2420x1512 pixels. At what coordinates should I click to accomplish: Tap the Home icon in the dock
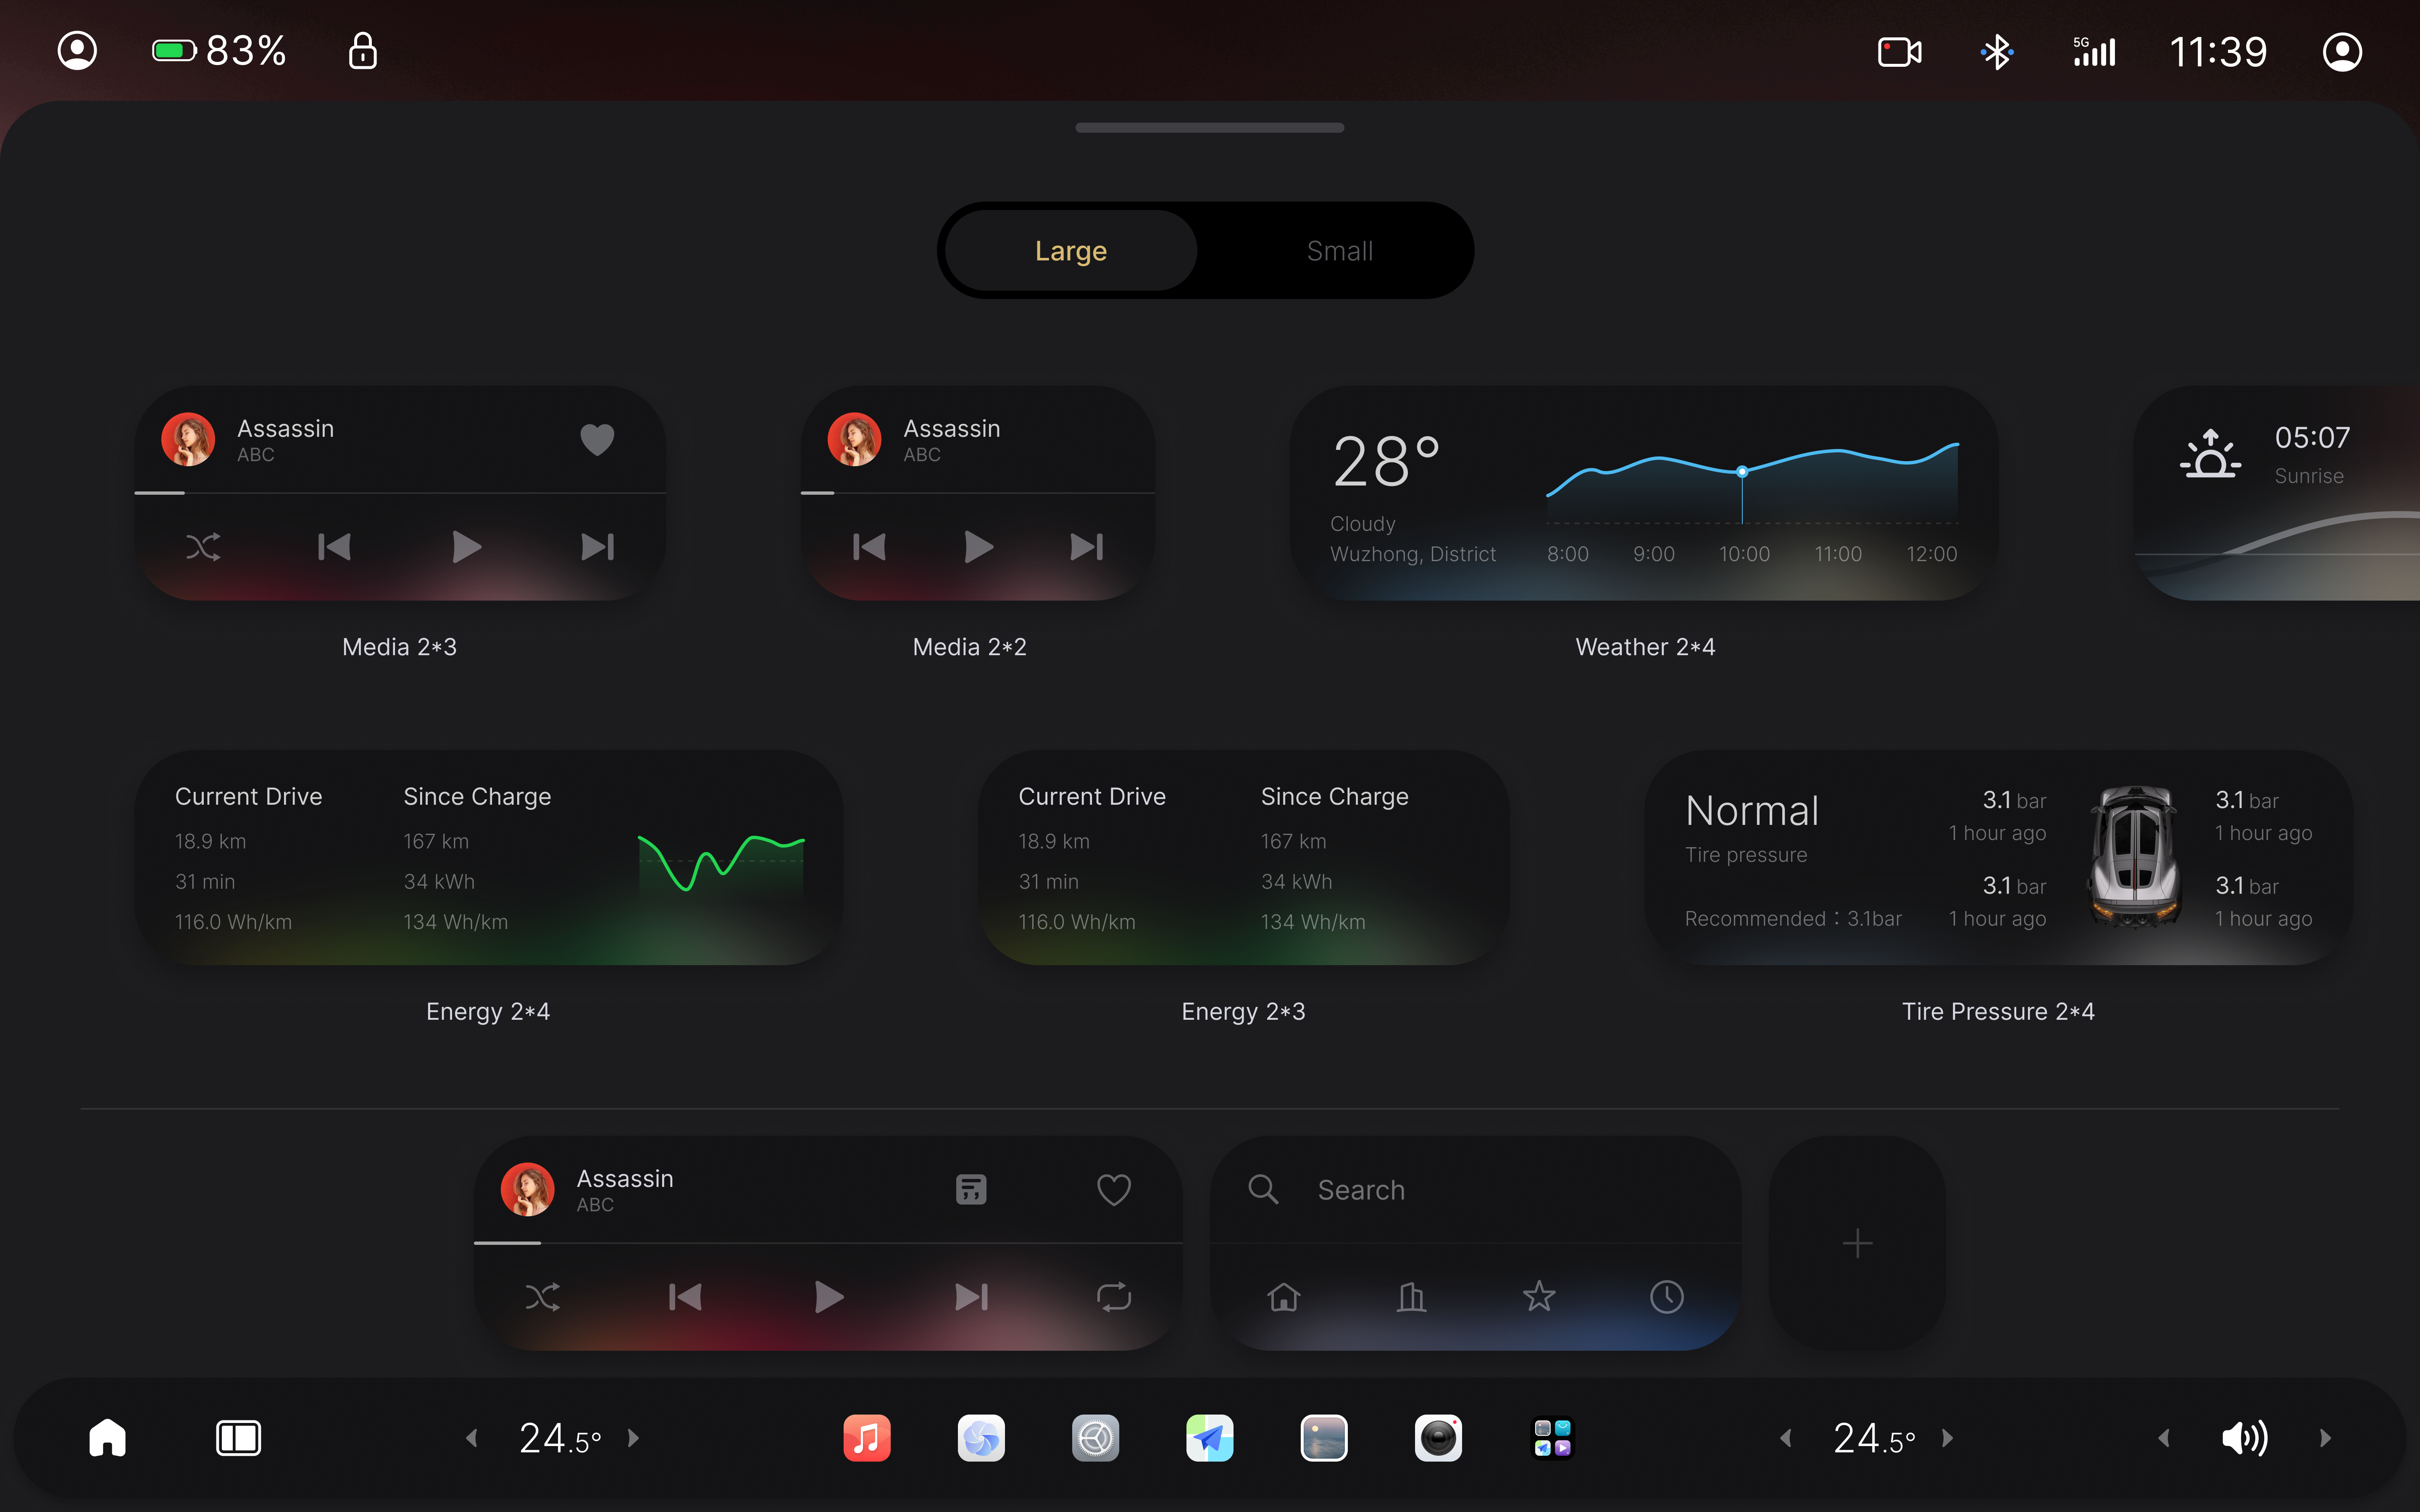(x=108, y=1438)
